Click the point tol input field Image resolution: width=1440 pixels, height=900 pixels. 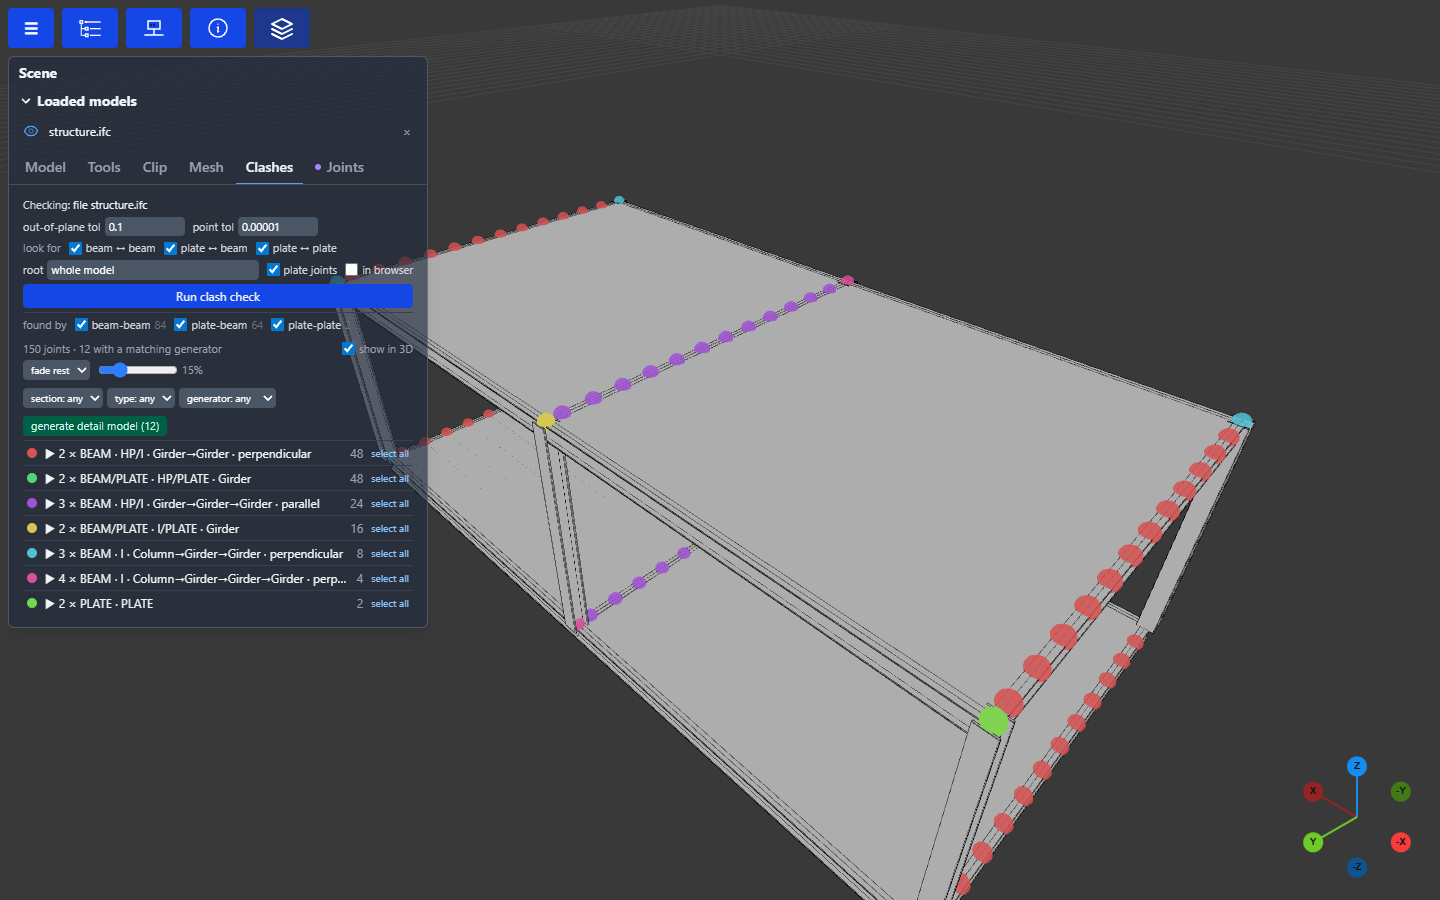(278, 227)
